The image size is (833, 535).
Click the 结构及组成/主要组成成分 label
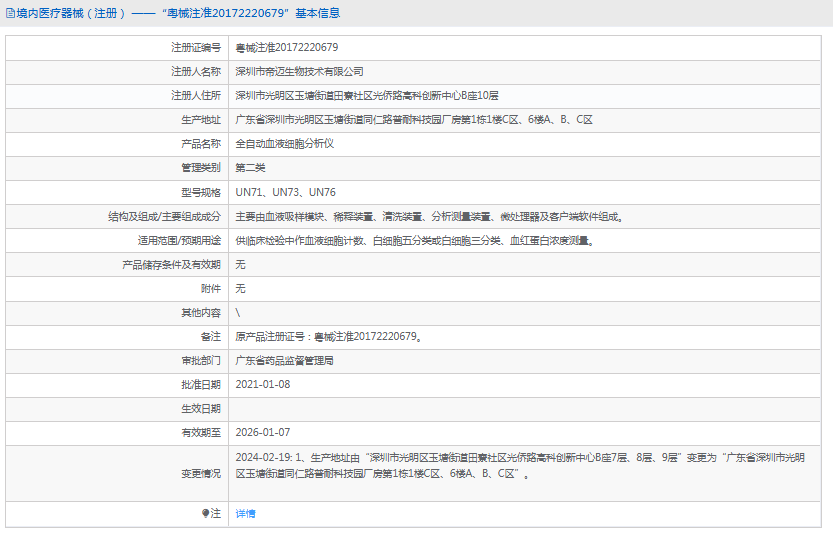164,217
